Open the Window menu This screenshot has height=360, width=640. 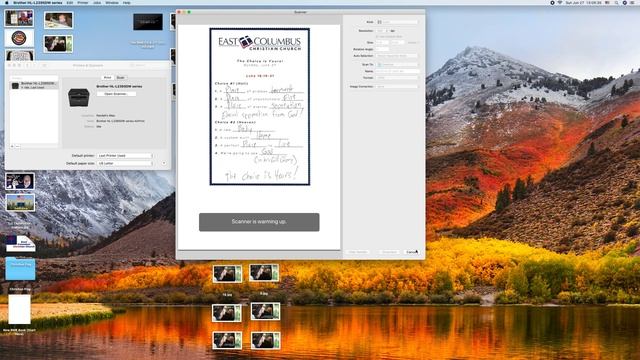(112, 2)
